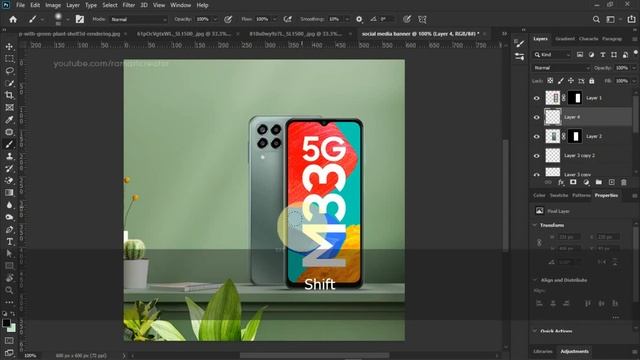Image resolution: width=640 pixels, height=360 pixels.
Task: Open the search icon at top right
Action: click(596, 19)
